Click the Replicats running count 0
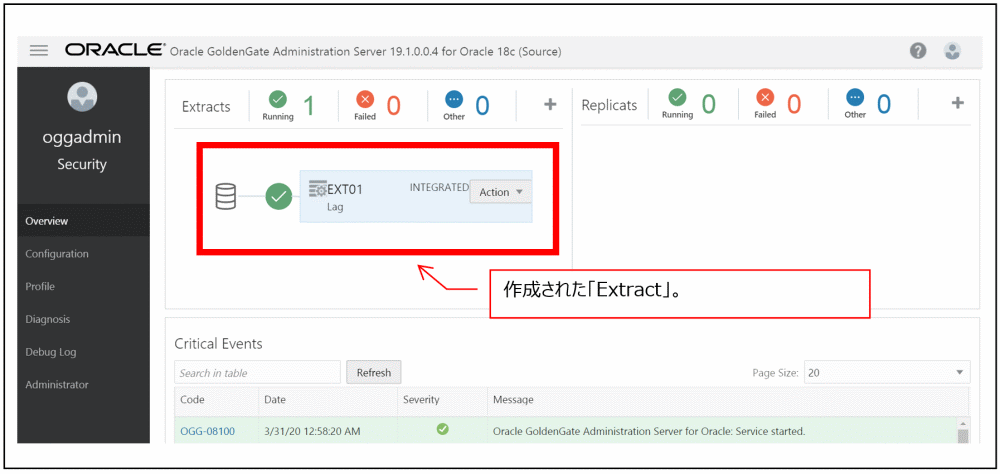The height and width of the screenshot is (474, 1000). tap(708, 104)
